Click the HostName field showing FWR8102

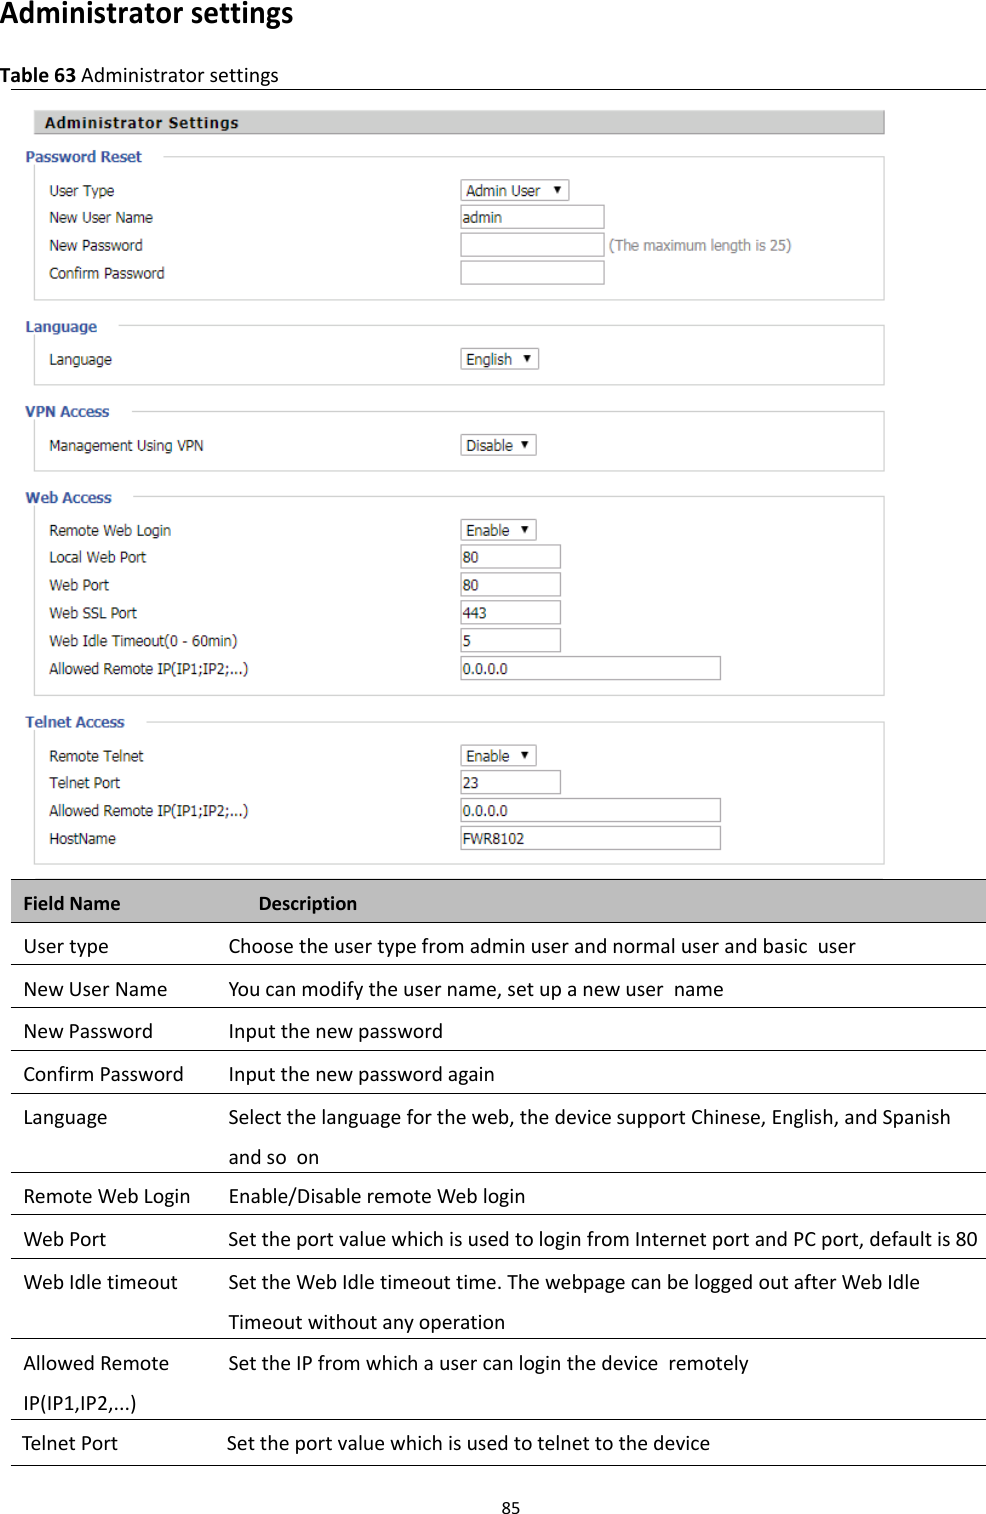click(x=589, y=838)
